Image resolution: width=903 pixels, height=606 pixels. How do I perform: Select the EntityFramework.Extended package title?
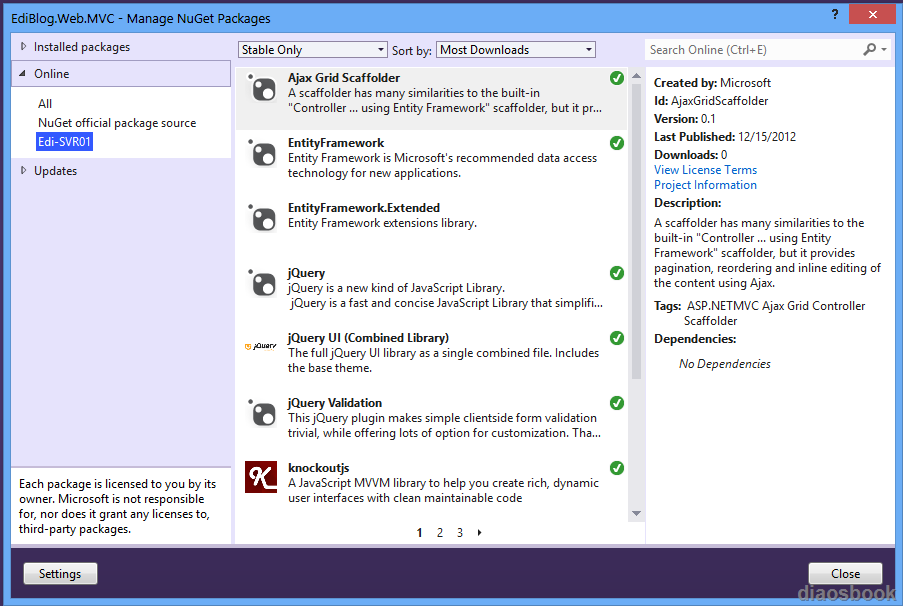[x=364, y=208]
